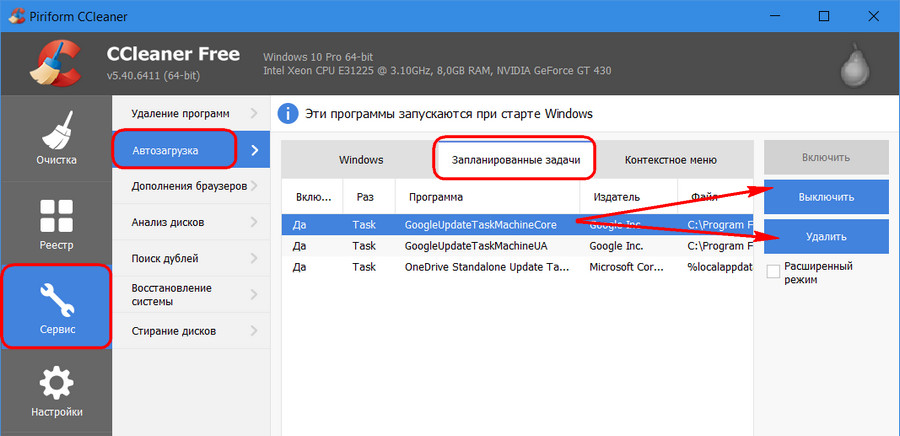Viewport: 900px width, 436px height.
Task: Open Удаление программ menu item
Action: [191, 113]
